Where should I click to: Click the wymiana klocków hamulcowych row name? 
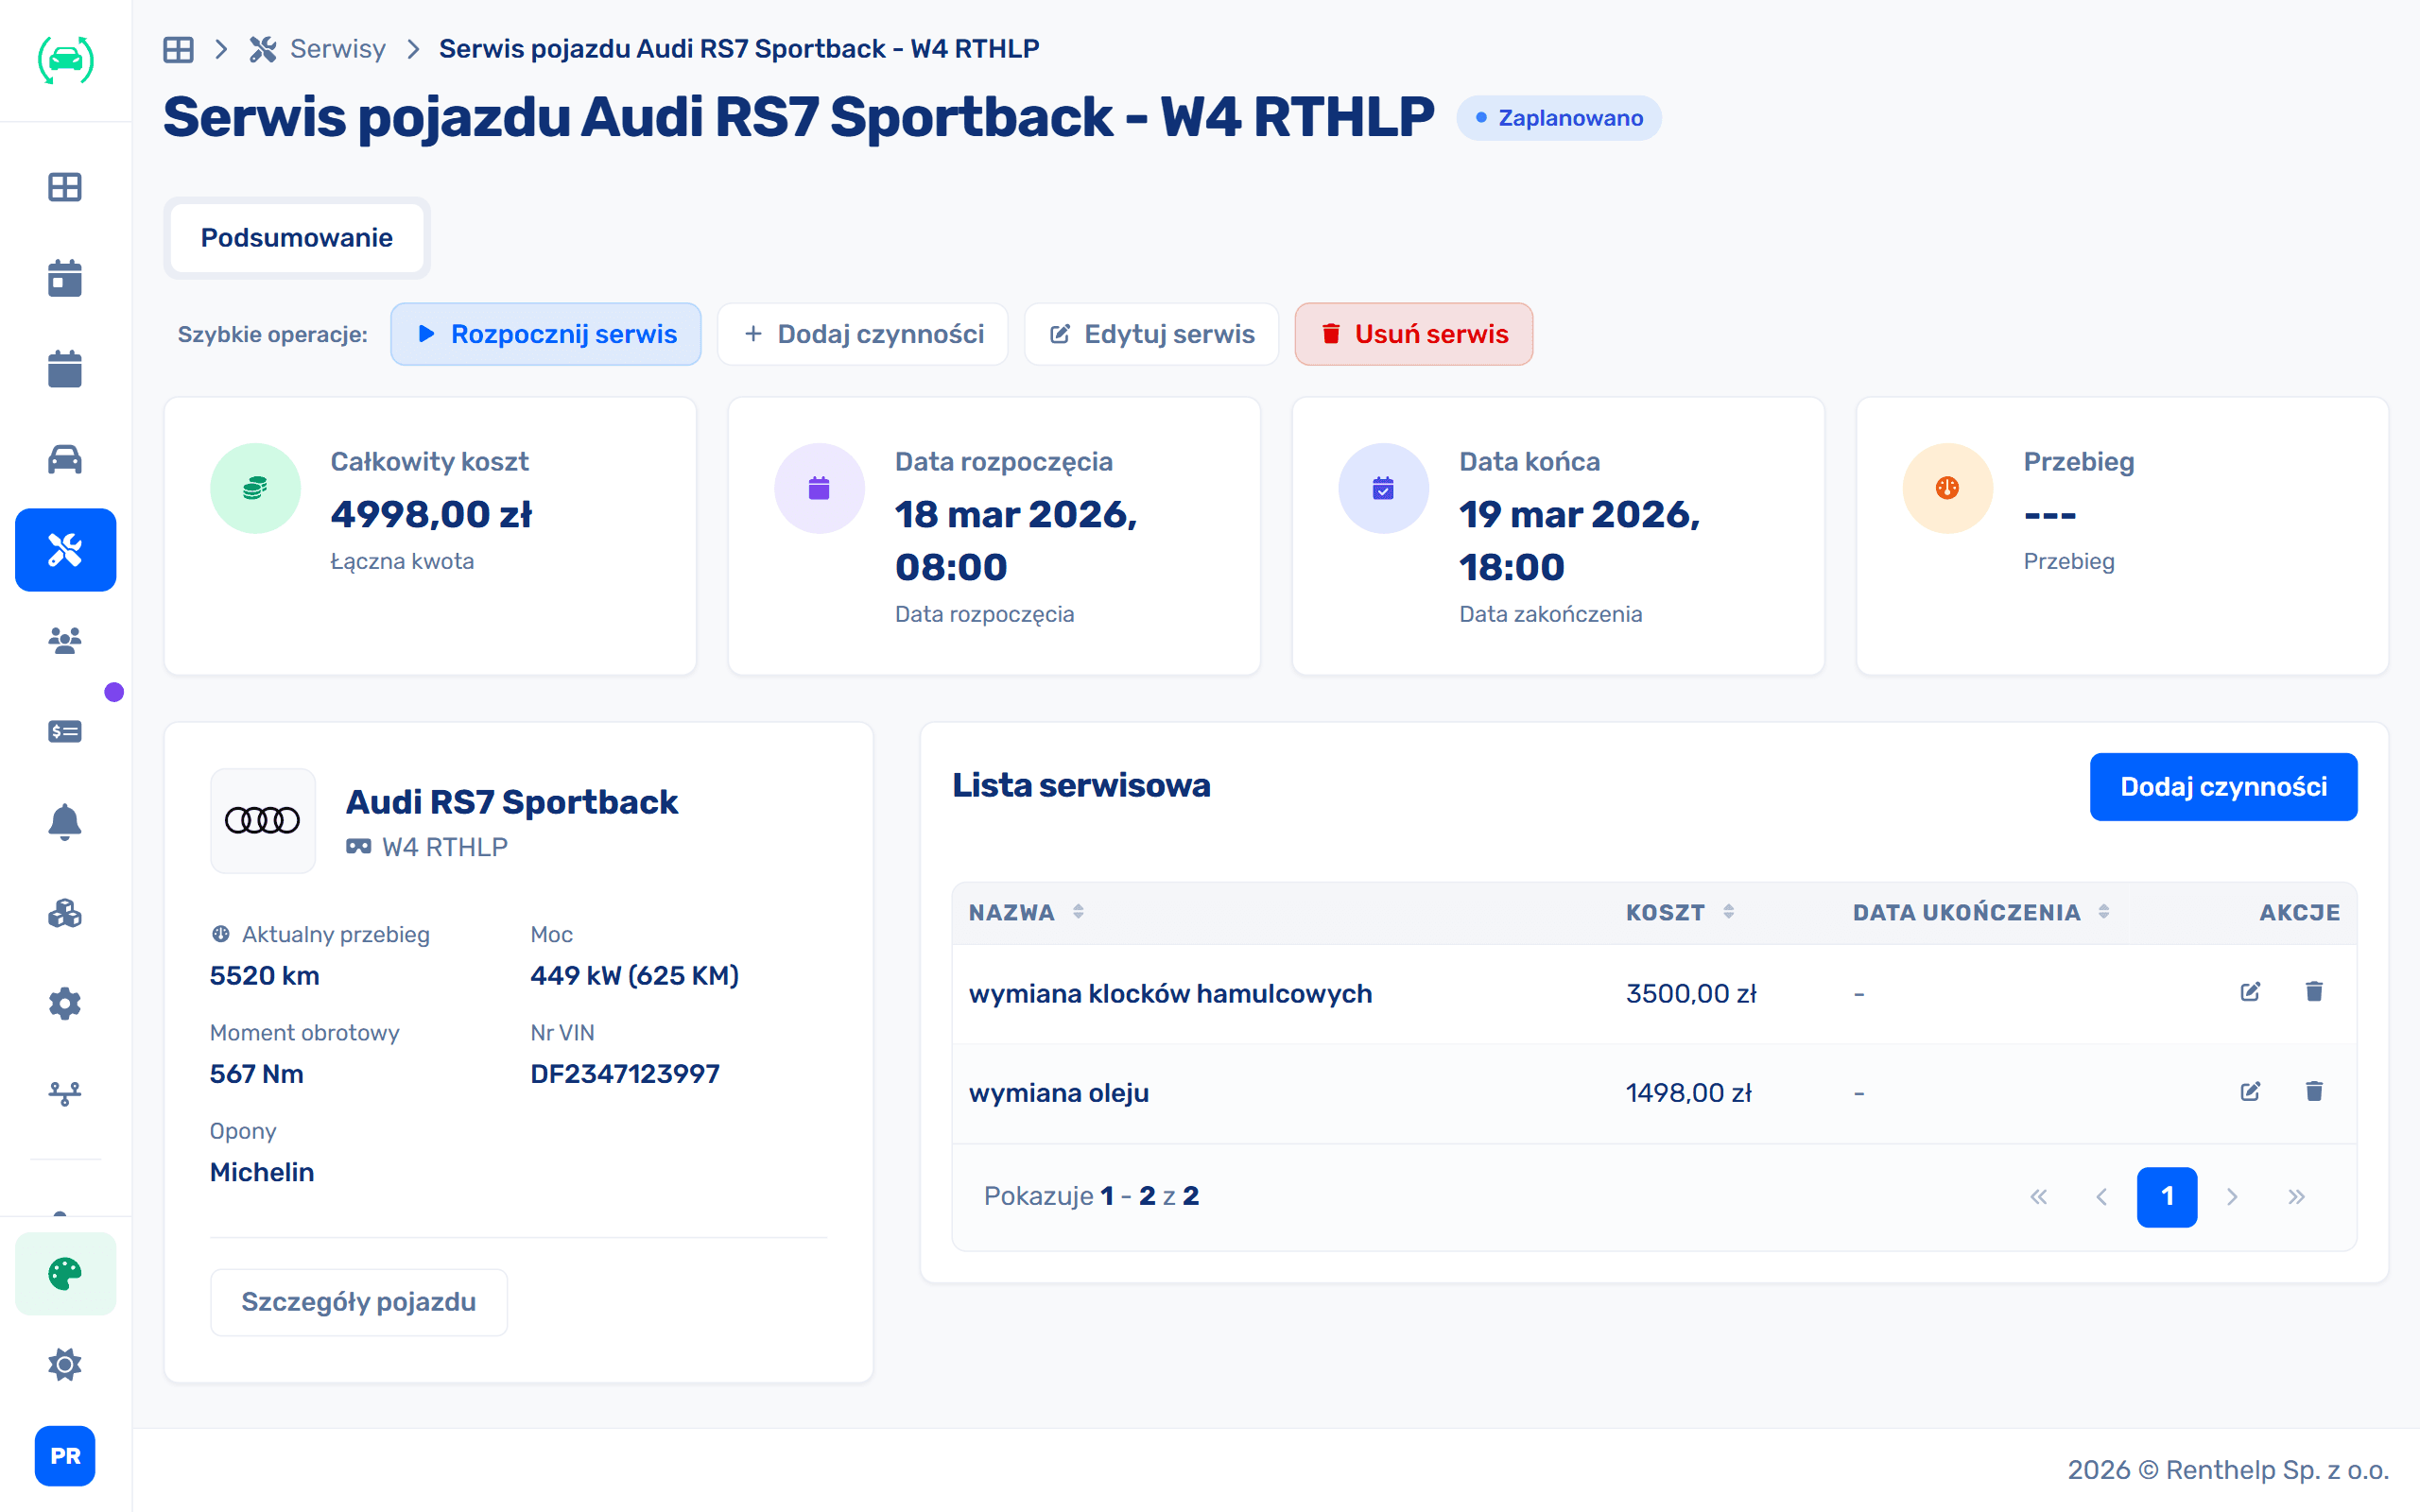[x=1171, y=994]
